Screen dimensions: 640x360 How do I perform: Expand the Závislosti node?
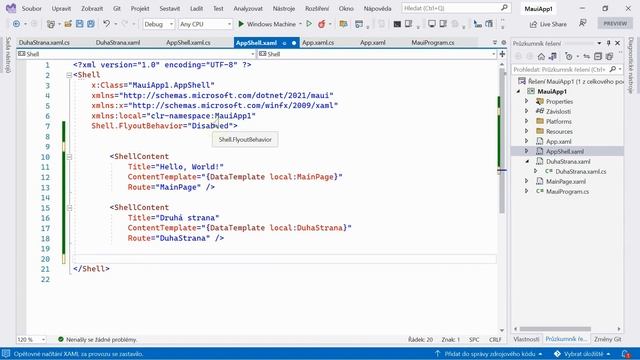pos(527,111)
